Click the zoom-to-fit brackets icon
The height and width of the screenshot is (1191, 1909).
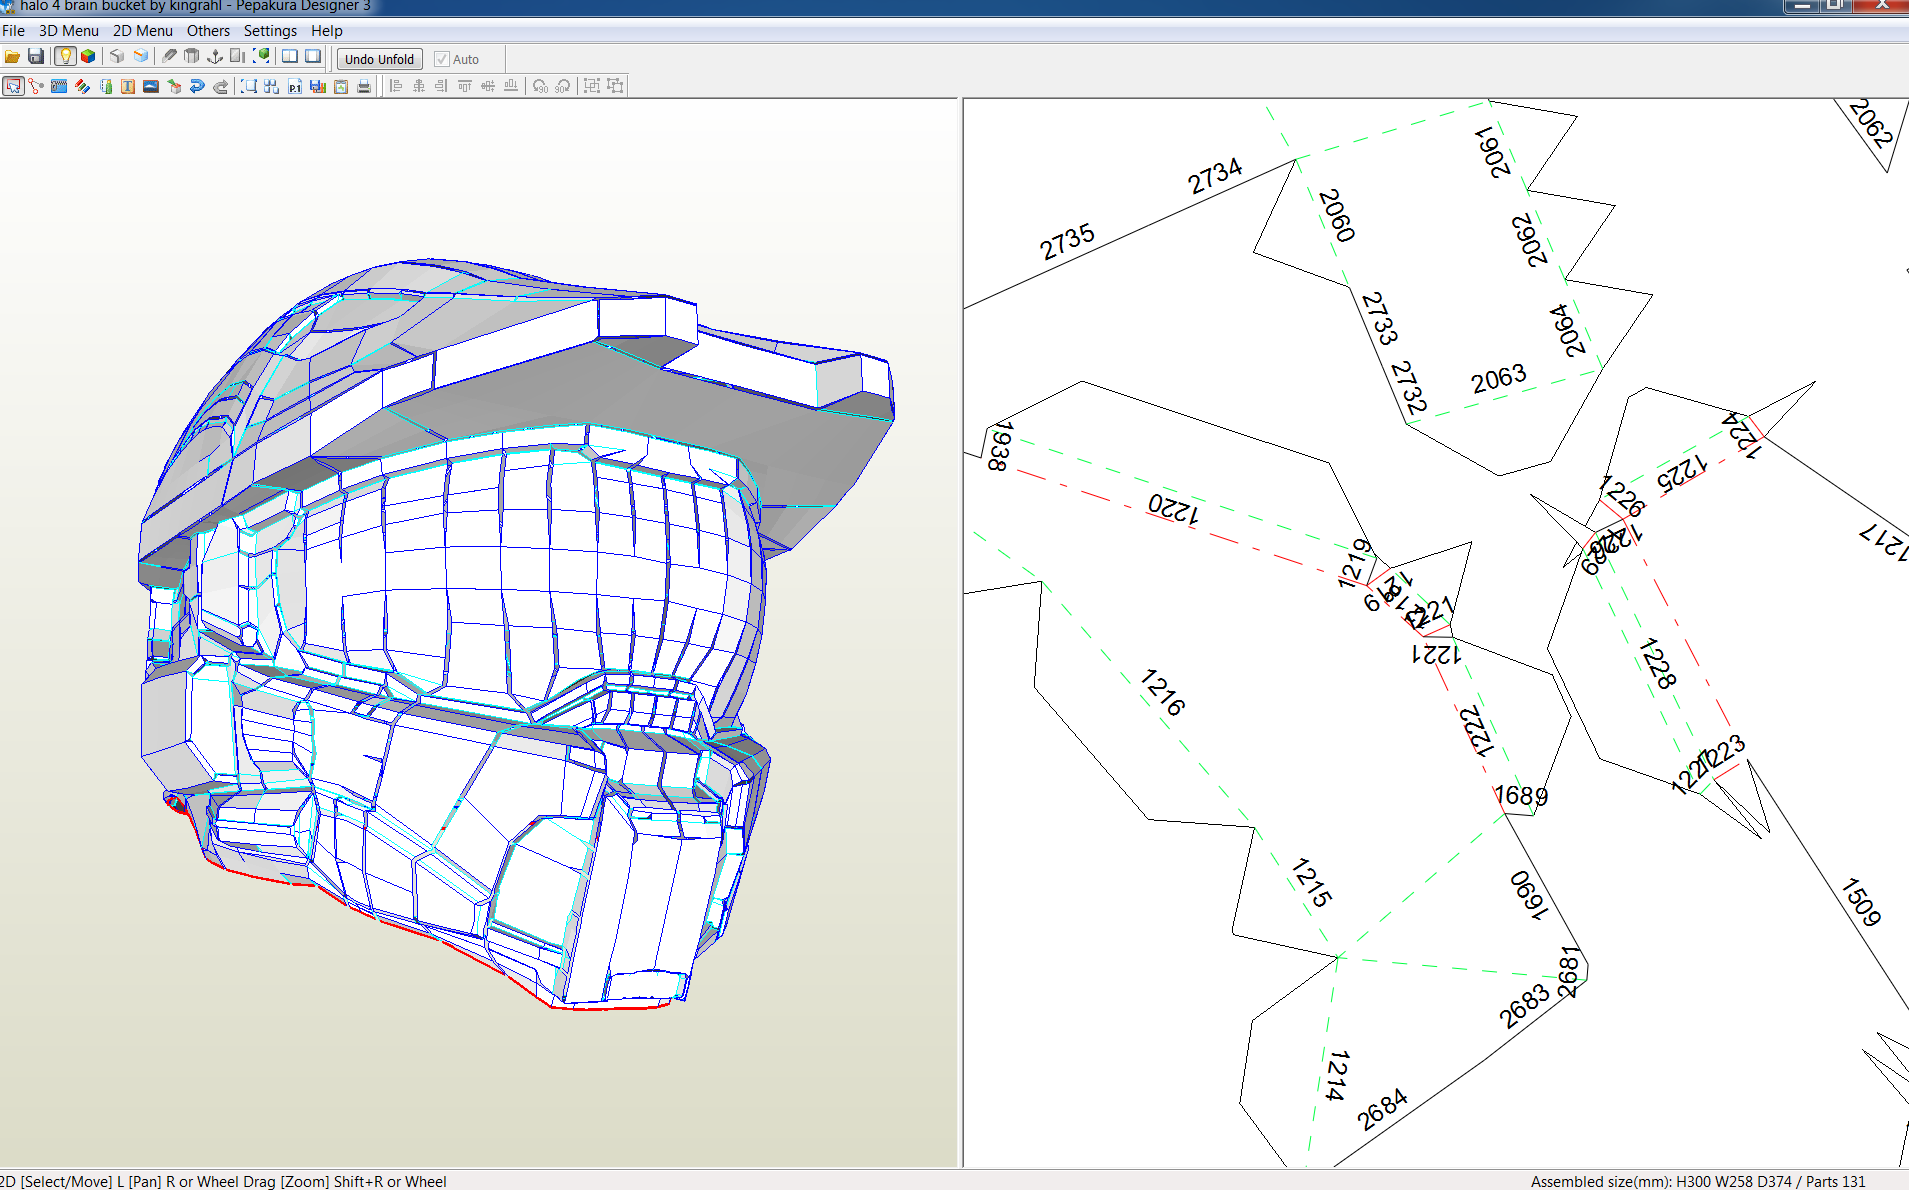249,87
